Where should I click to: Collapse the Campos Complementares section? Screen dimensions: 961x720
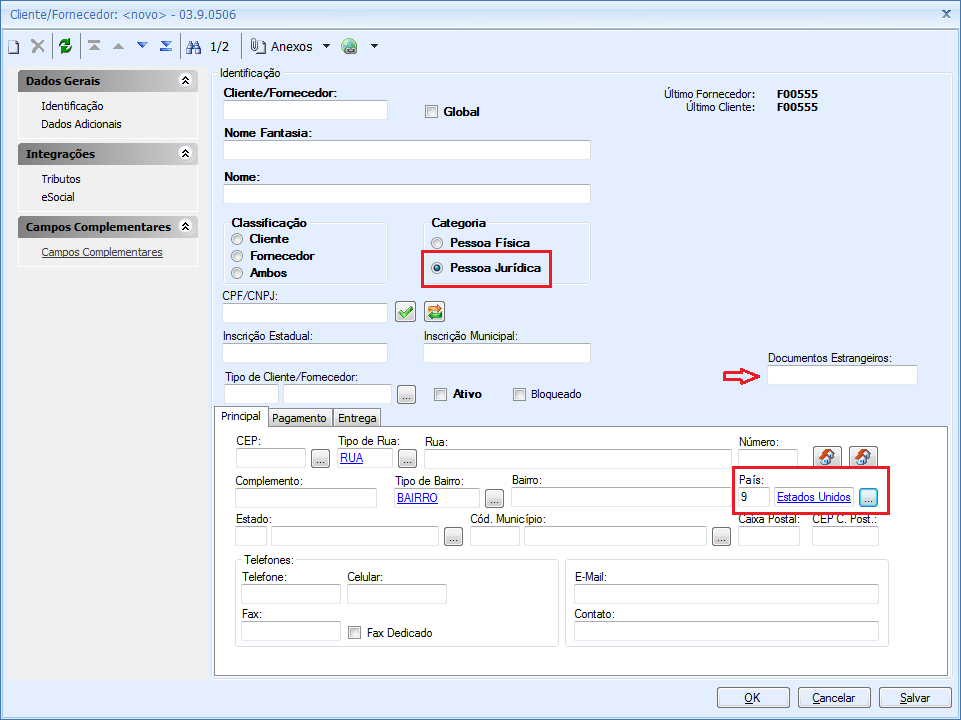[x=185, y=226]
